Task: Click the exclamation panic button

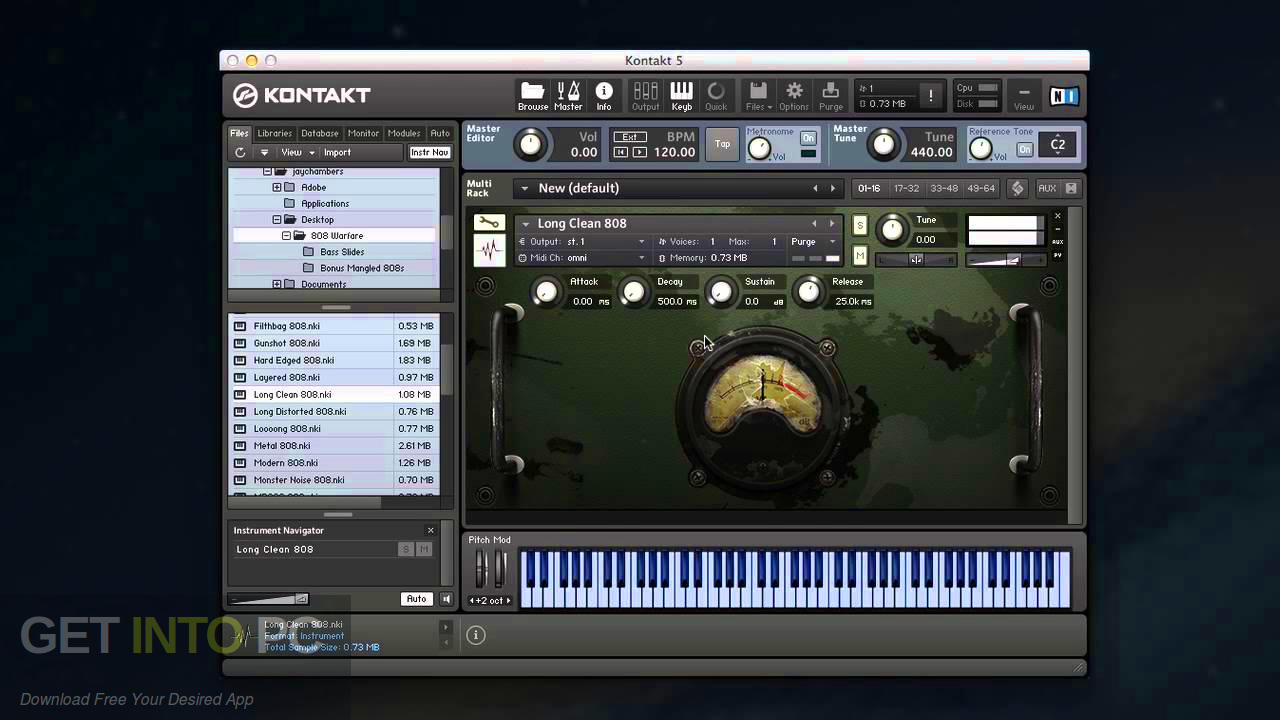Action: point(931,96)
